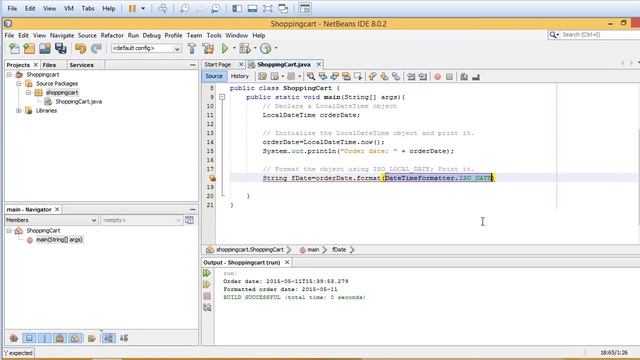This screenshot has height=360, width=640.
Task: Click the Redo arrow icon
Action: [x=96, y=49]
